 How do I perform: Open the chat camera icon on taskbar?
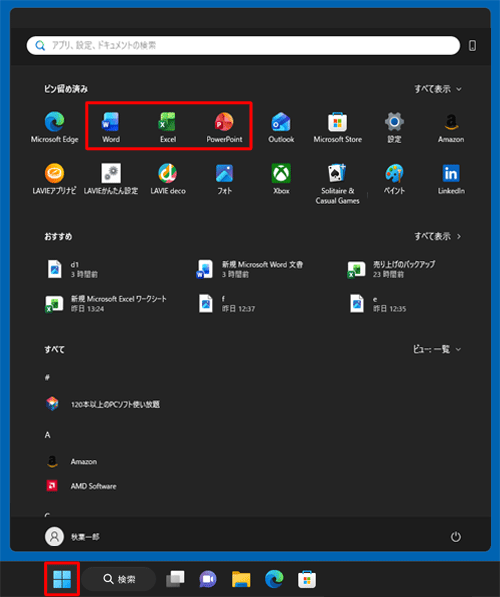(x=208, y=579)
